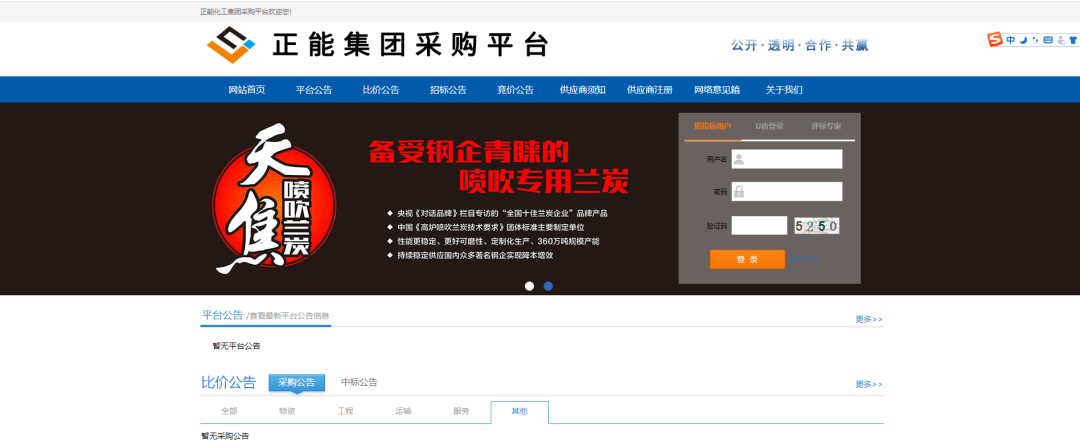Screen dimensions: 1080x440
Task: Click 暂无平台公告 text
Action: click(x=236, y=346)
